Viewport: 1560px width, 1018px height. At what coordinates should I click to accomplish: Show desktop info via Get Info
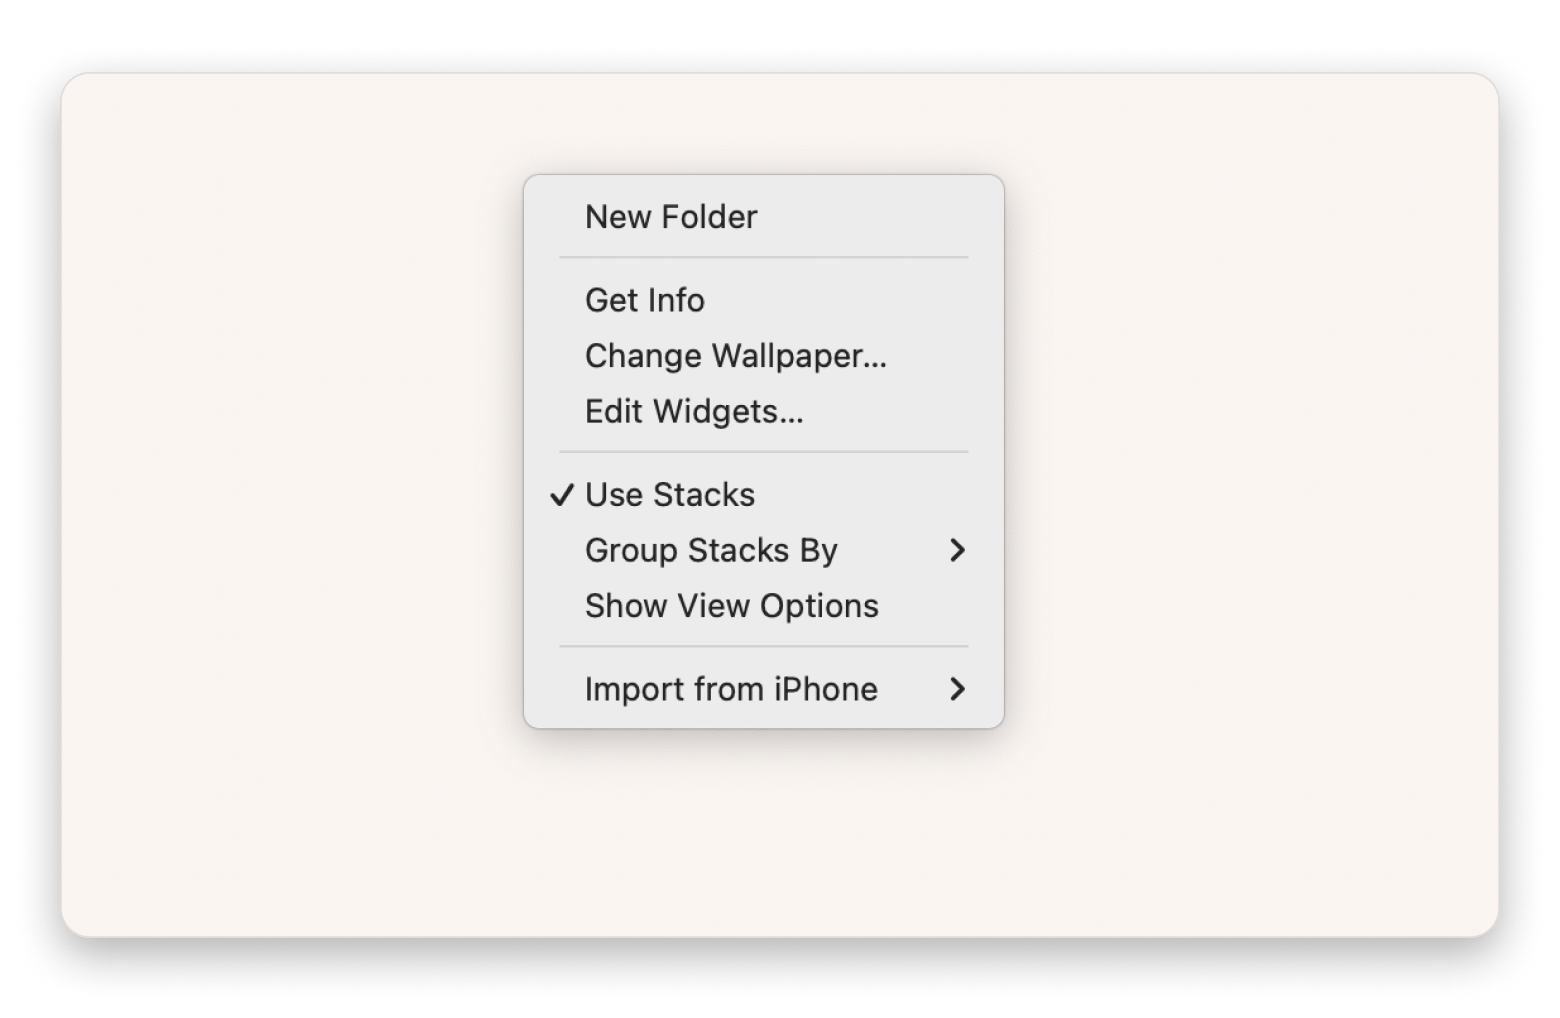[x=645, y=300]
